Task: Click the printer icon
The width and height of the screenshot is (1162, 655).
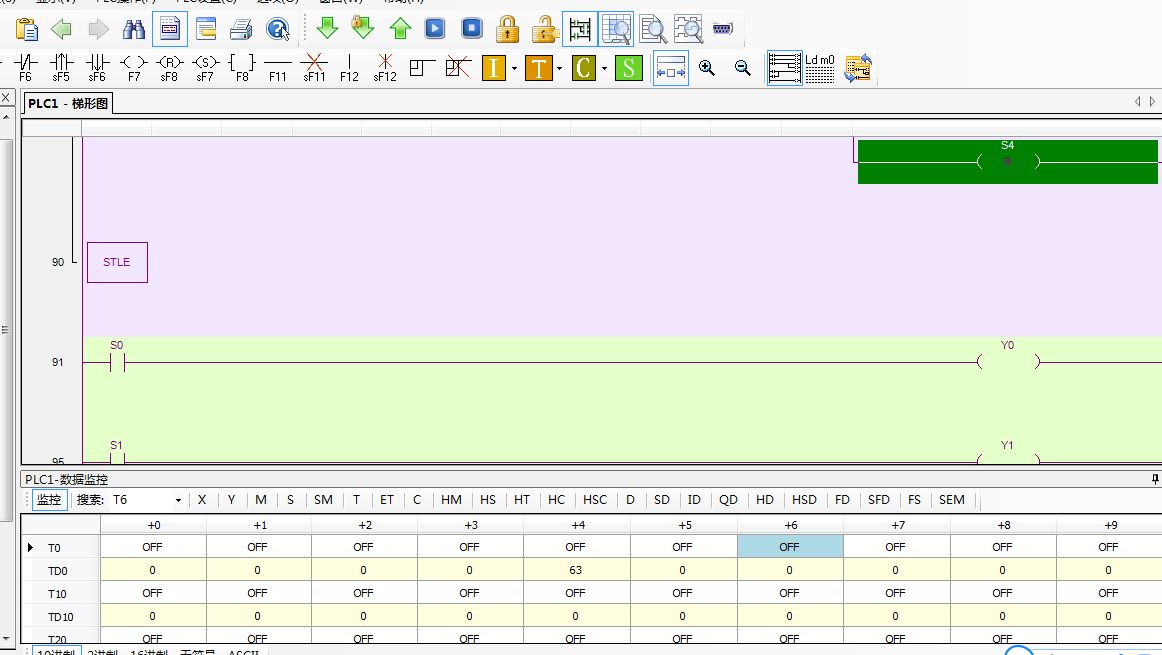Action: click(241, 29)
